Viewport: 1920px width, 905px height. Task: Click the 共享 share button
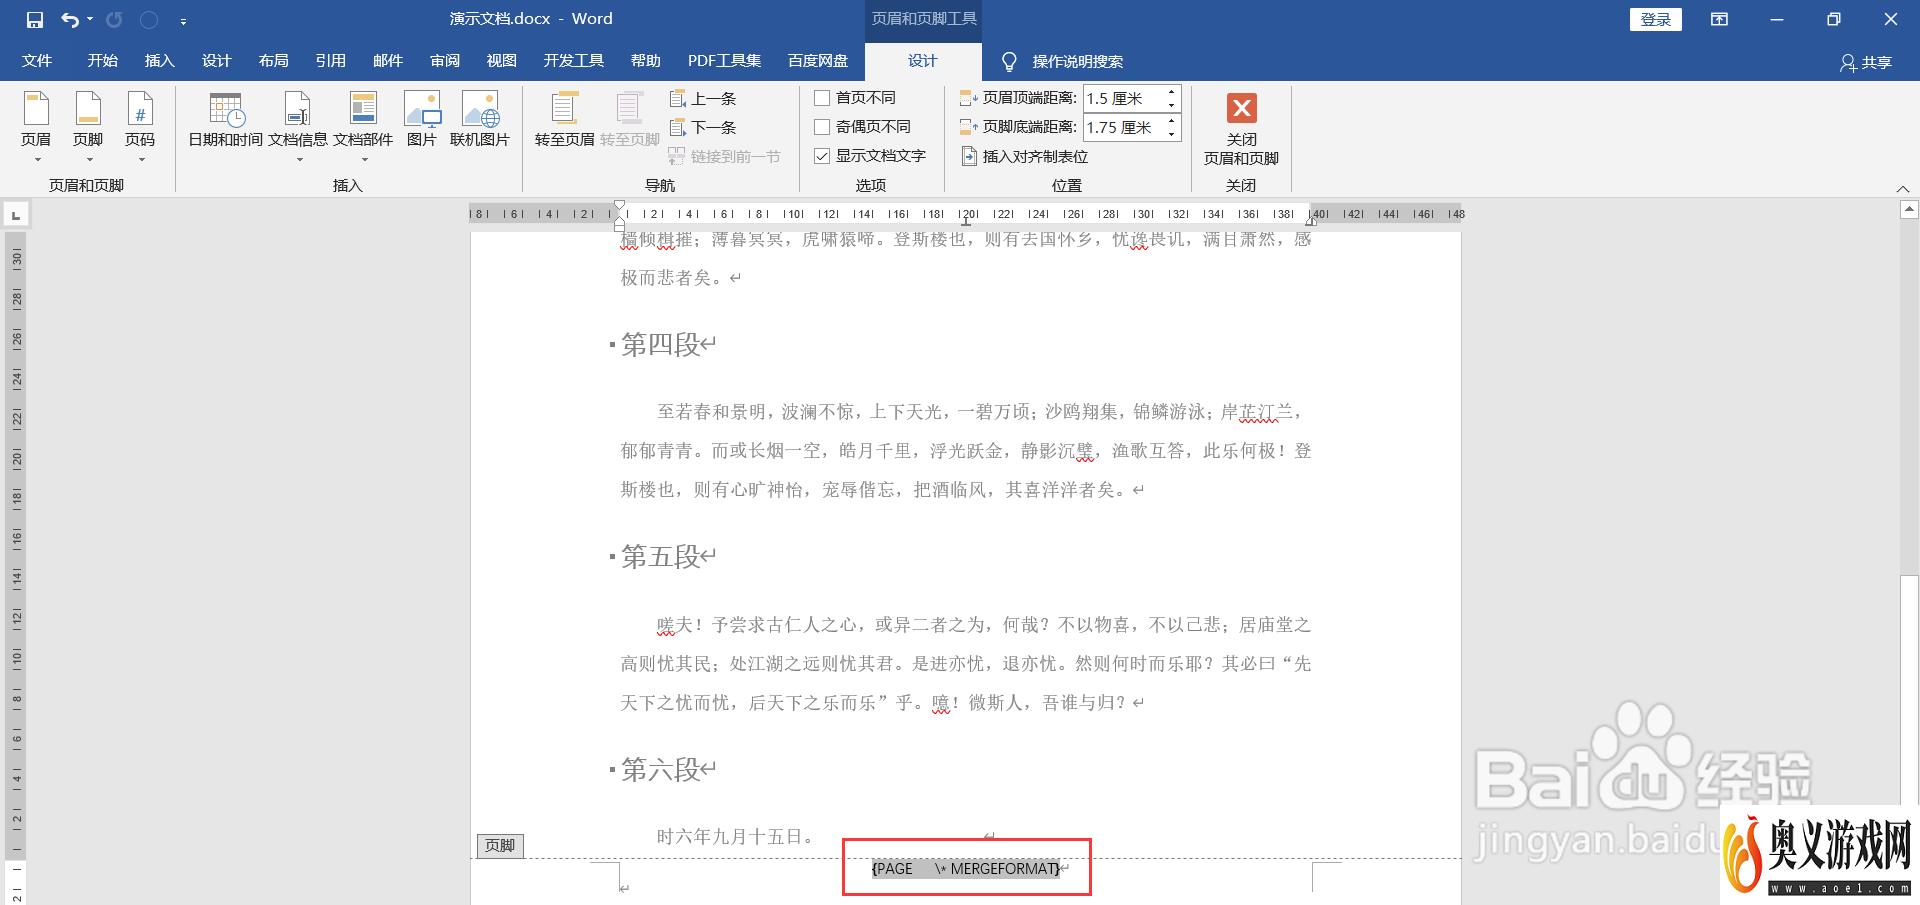(x=1866, y=62)
